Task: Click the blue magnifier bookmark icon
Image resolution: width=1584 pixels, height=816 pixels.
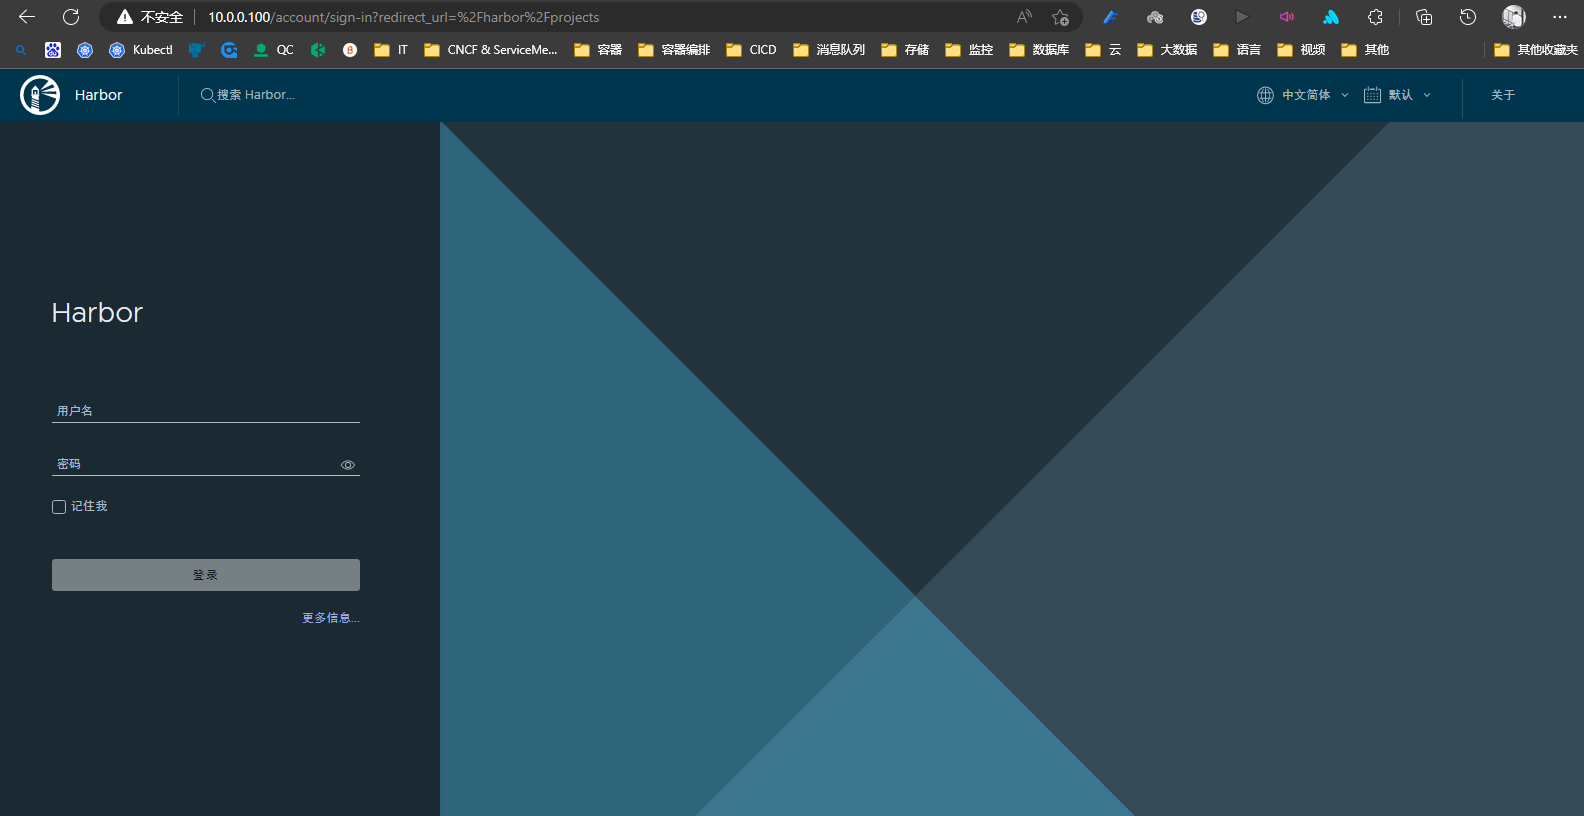Action: point(21,50)
